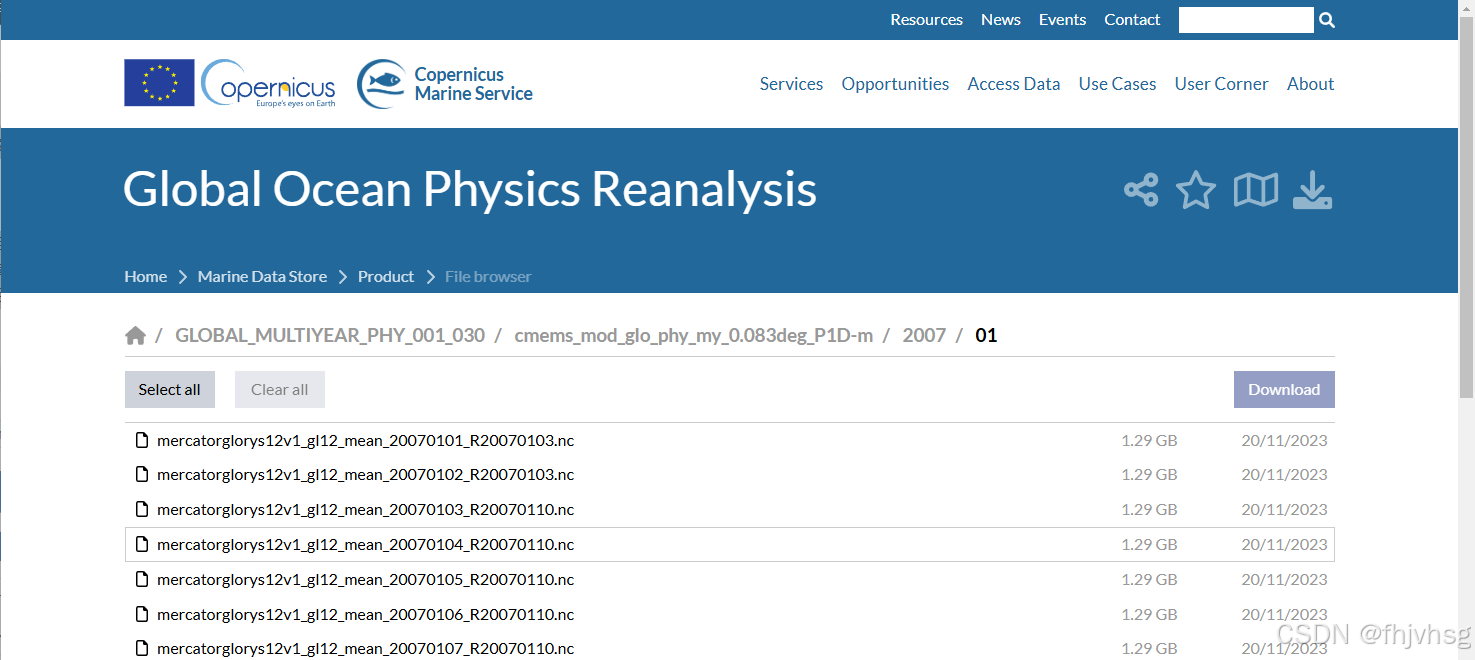The image size is (1475, 660).
Task: Click the search magnifier icon
Action: [x=1327, y=19]
